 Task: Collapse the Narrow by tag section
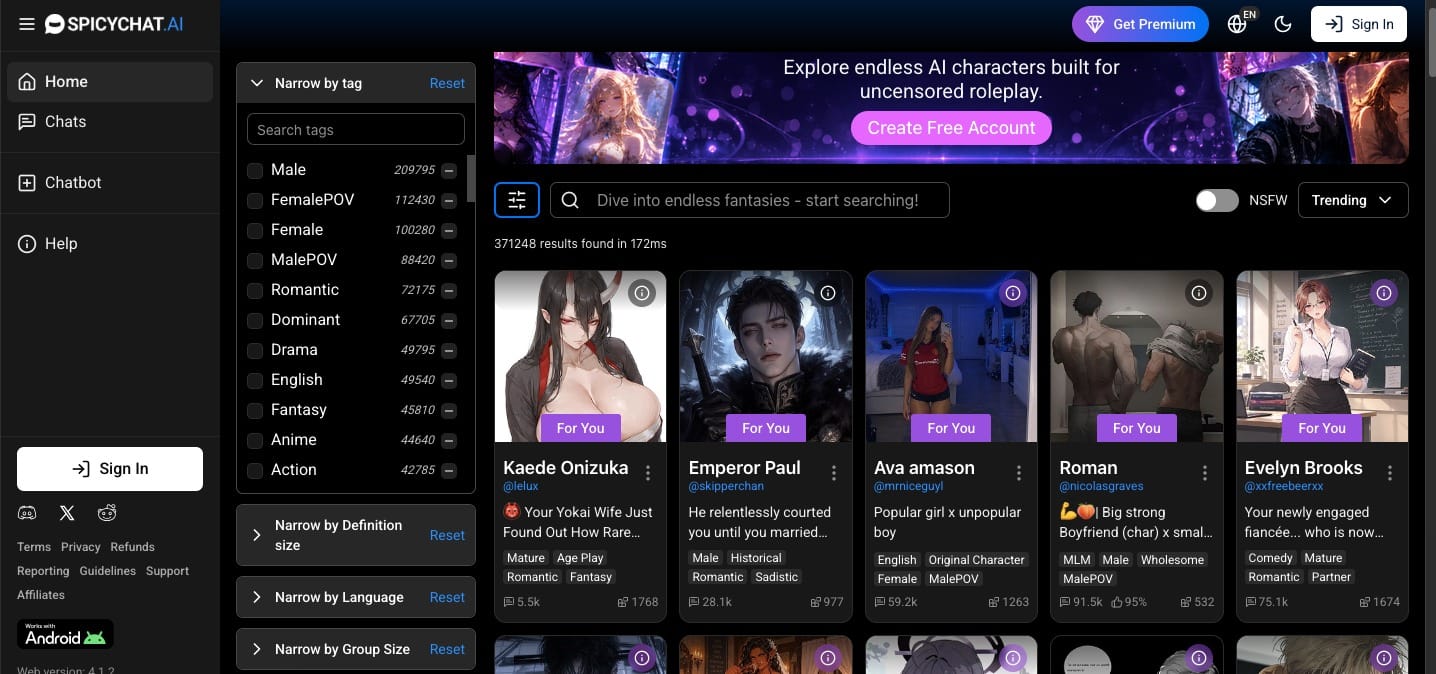click(x=257, y=83)
